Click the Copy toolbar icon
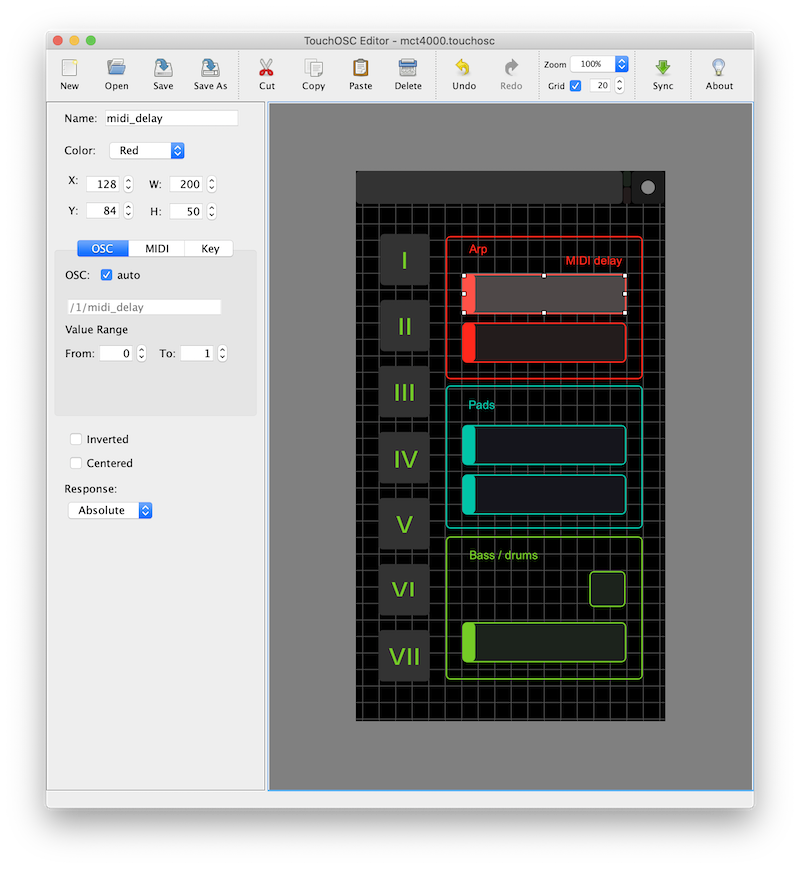Viewport: 800px width, 869px height. point(313,68)
